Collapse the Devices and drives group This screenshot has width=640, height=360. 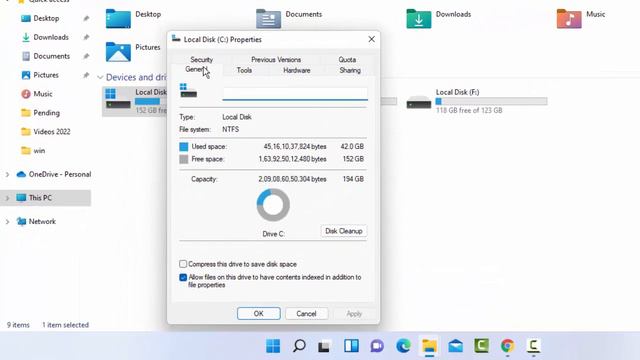point(100,77)
